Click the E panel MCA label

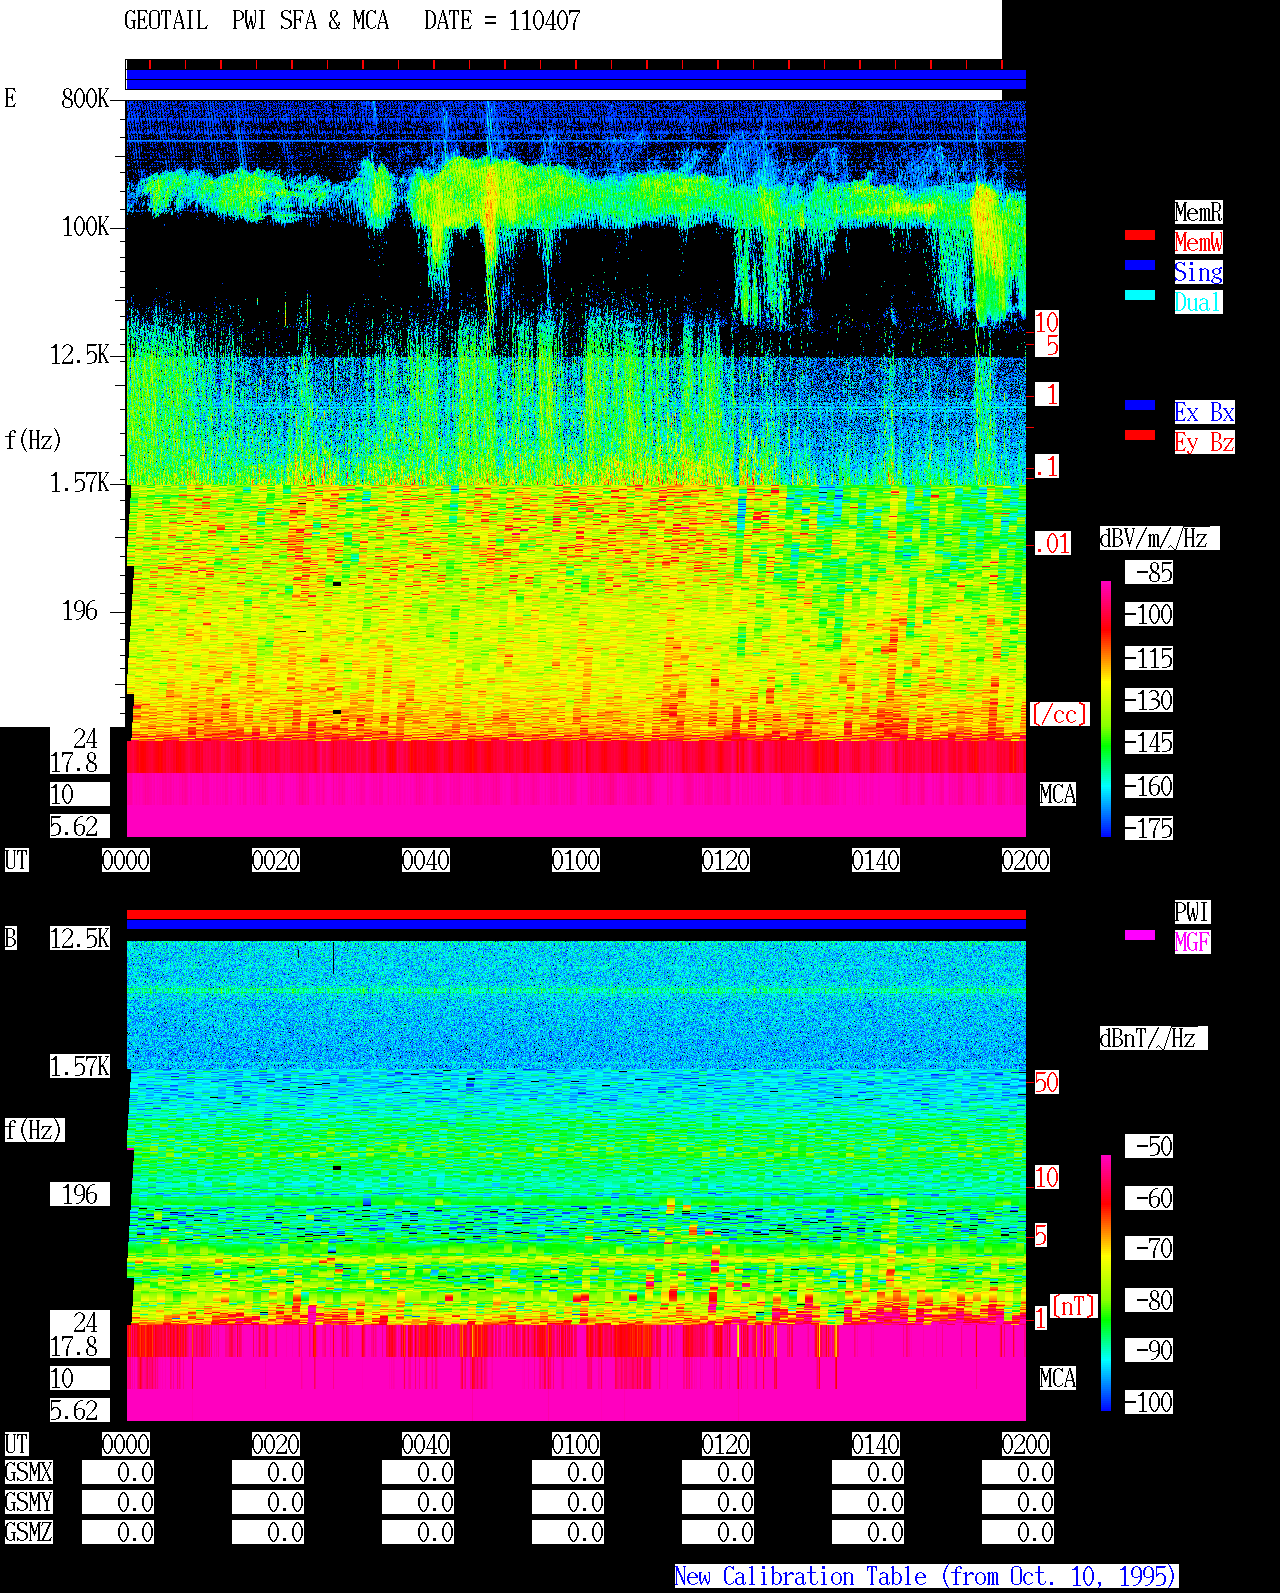[x=1058, y=794]
